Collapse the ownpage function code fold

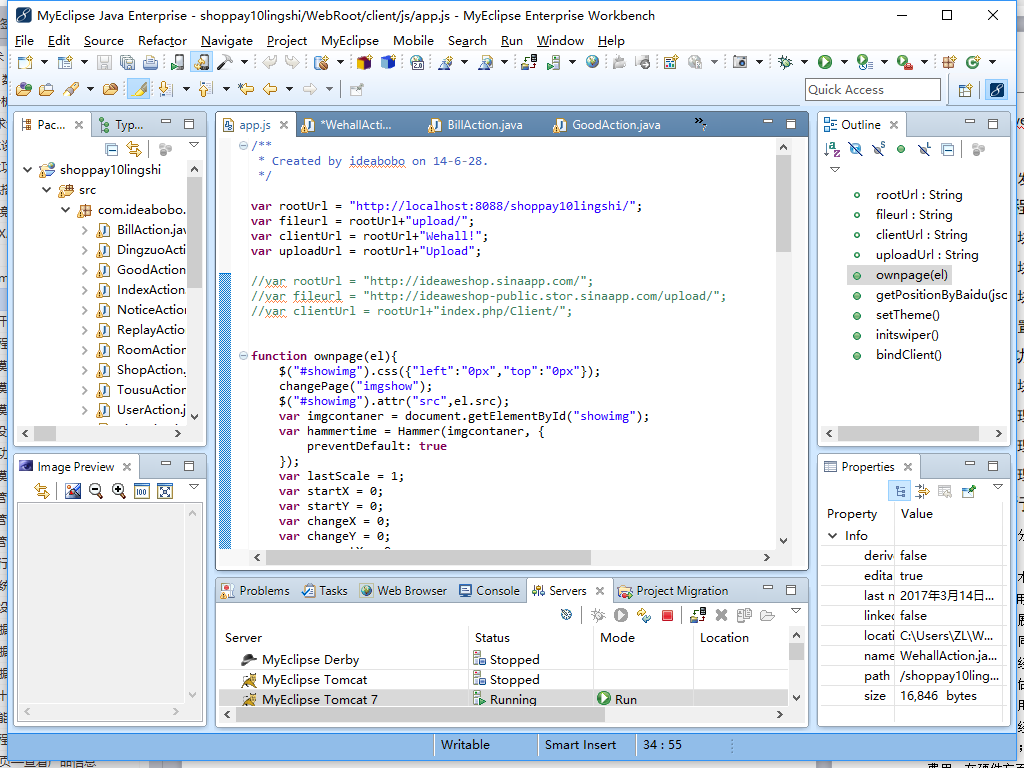pyautogui.click(x=243, y=356)
